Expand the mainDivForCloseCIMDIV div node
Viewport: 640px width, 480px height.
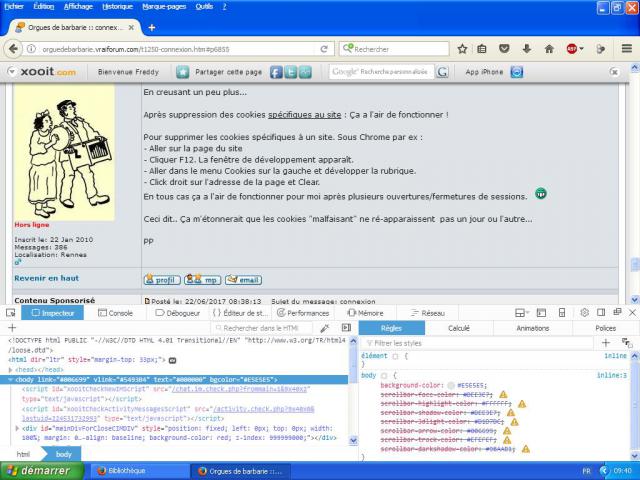point(17,428)
